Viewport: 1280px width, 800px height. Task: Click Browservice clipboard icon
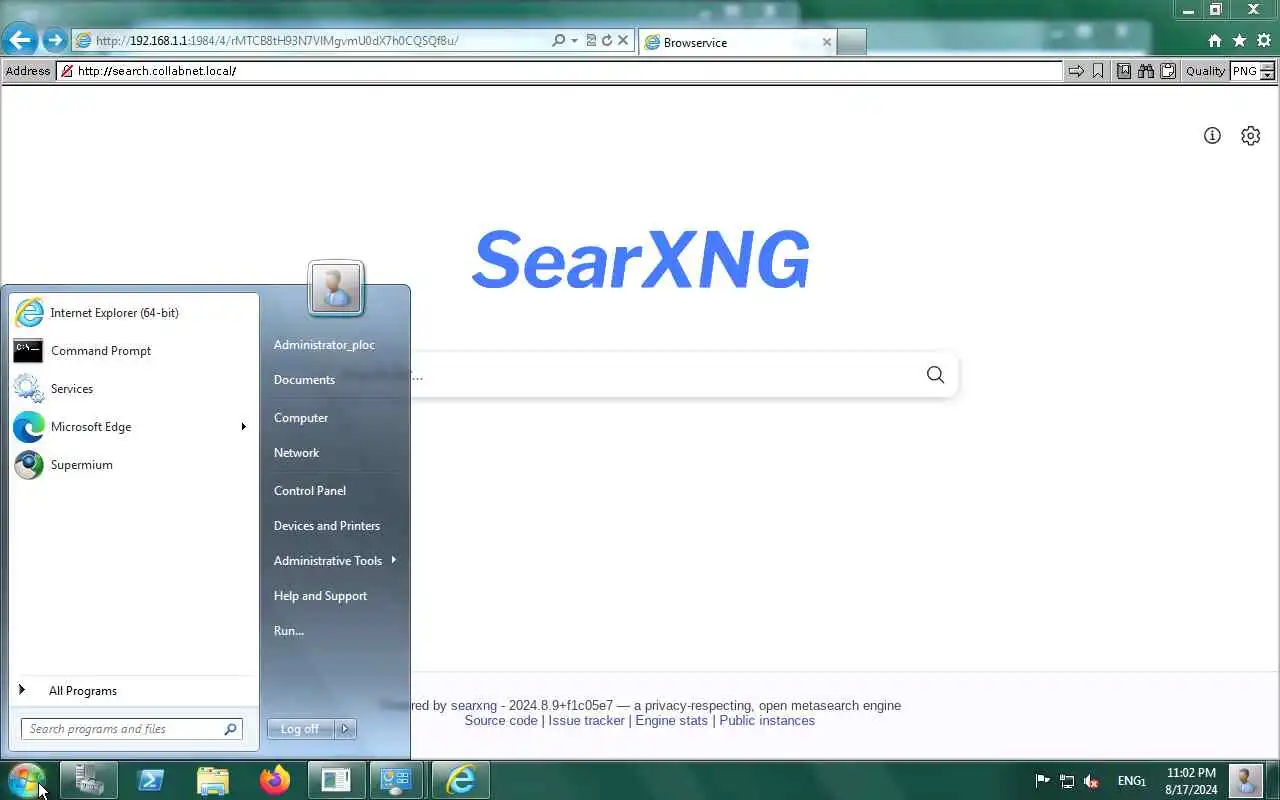pyautogui.click(x=1168, y=71)
